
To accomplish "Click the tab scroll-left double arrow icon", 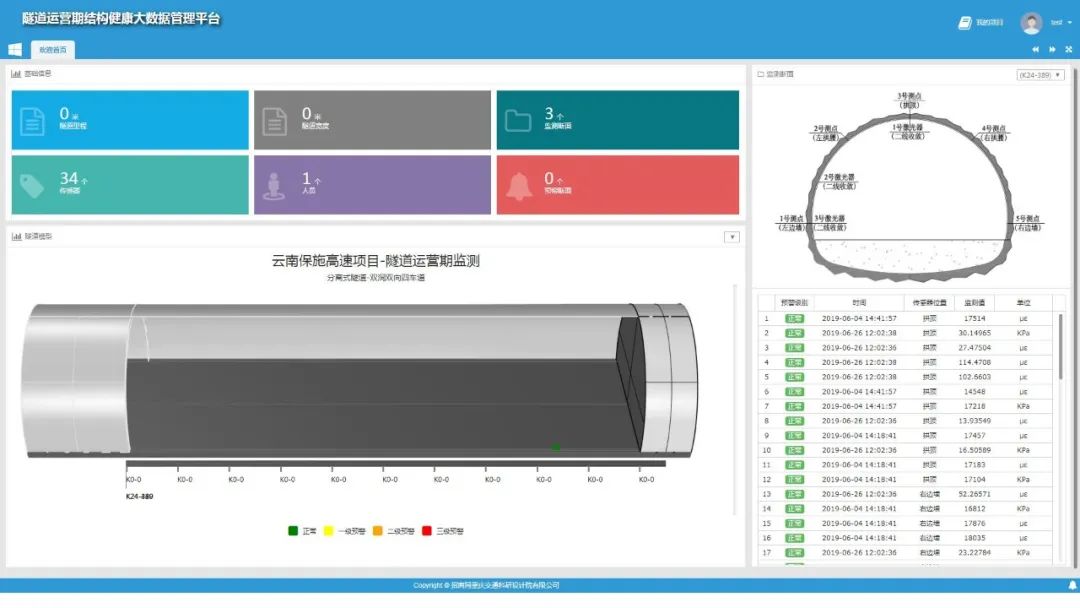I will tap(1036, 49).
